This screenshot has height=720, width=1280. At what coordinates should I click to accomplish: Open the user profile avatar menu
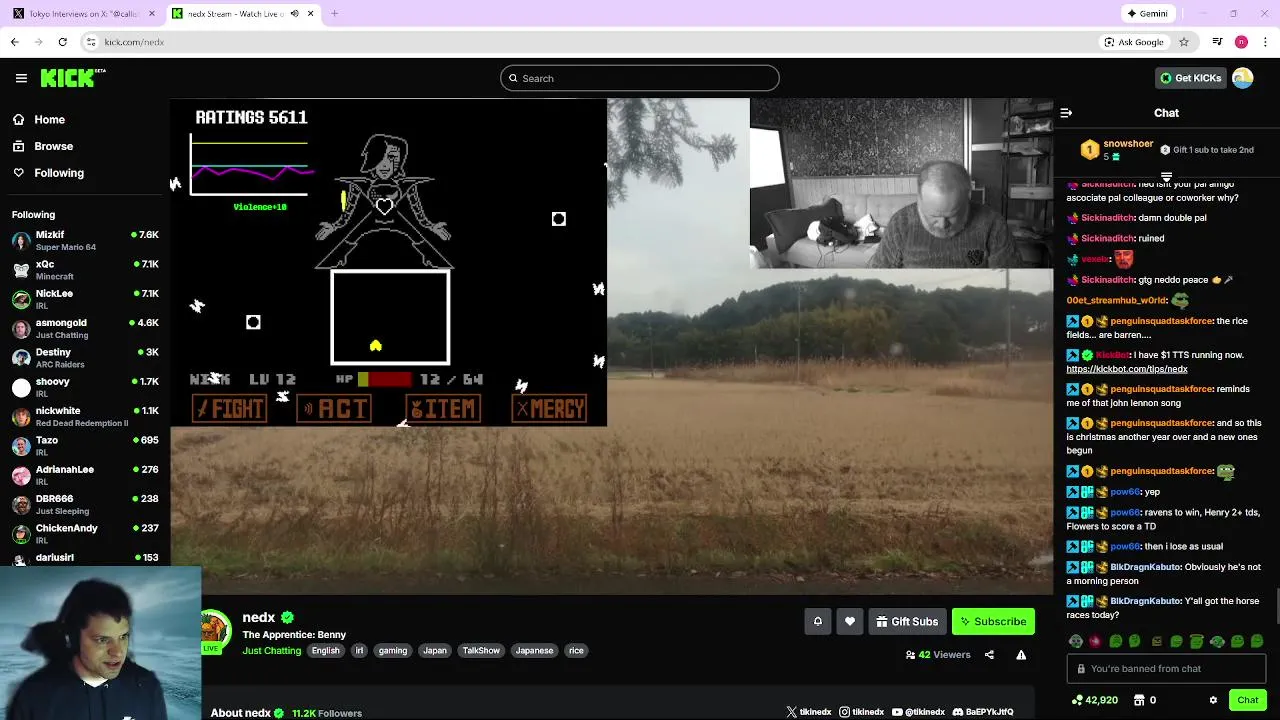(1243, 78)
